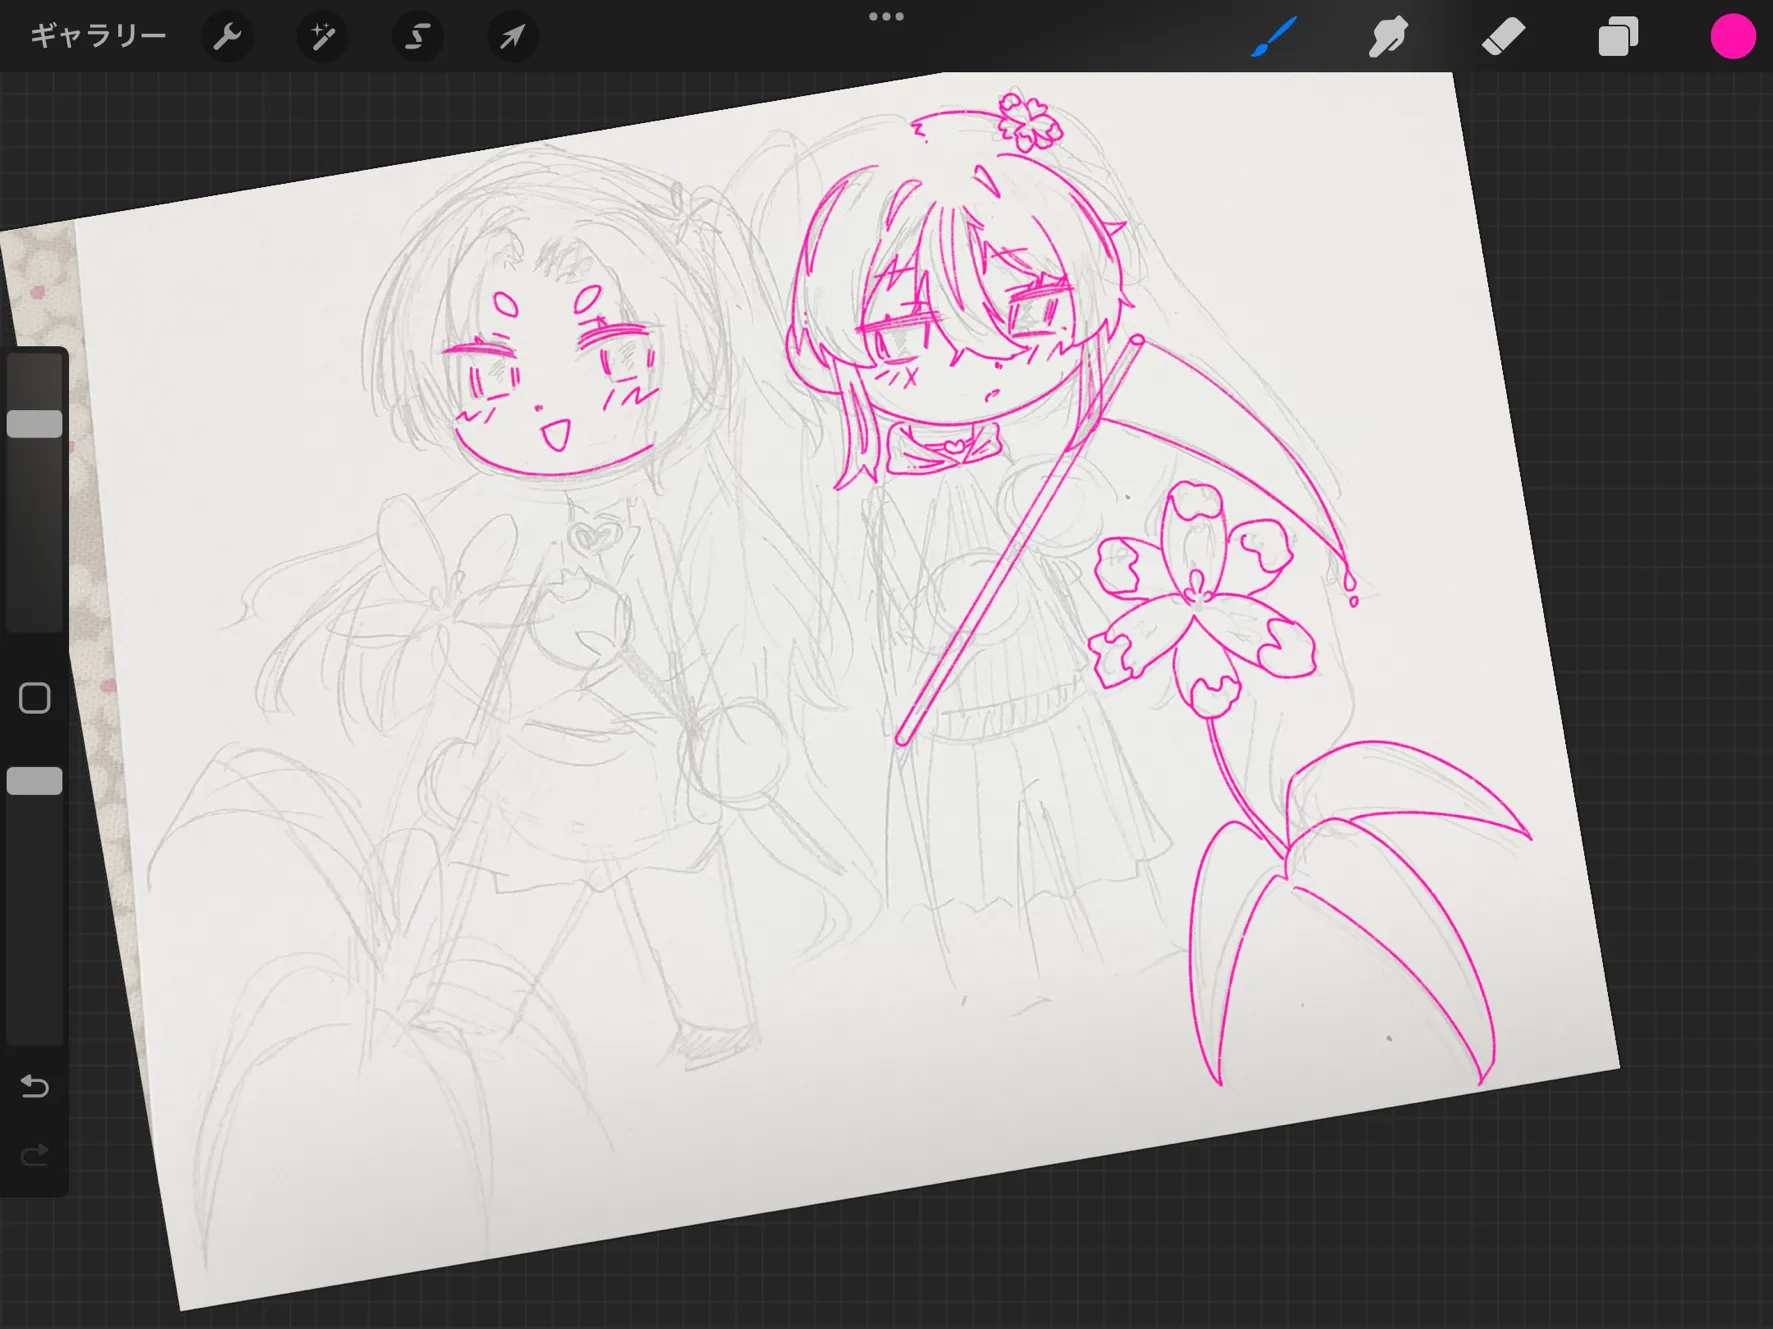Screen dimensions: 1773x1329
Task: Undo the last stroke
Action: (x=35, y=1086)
